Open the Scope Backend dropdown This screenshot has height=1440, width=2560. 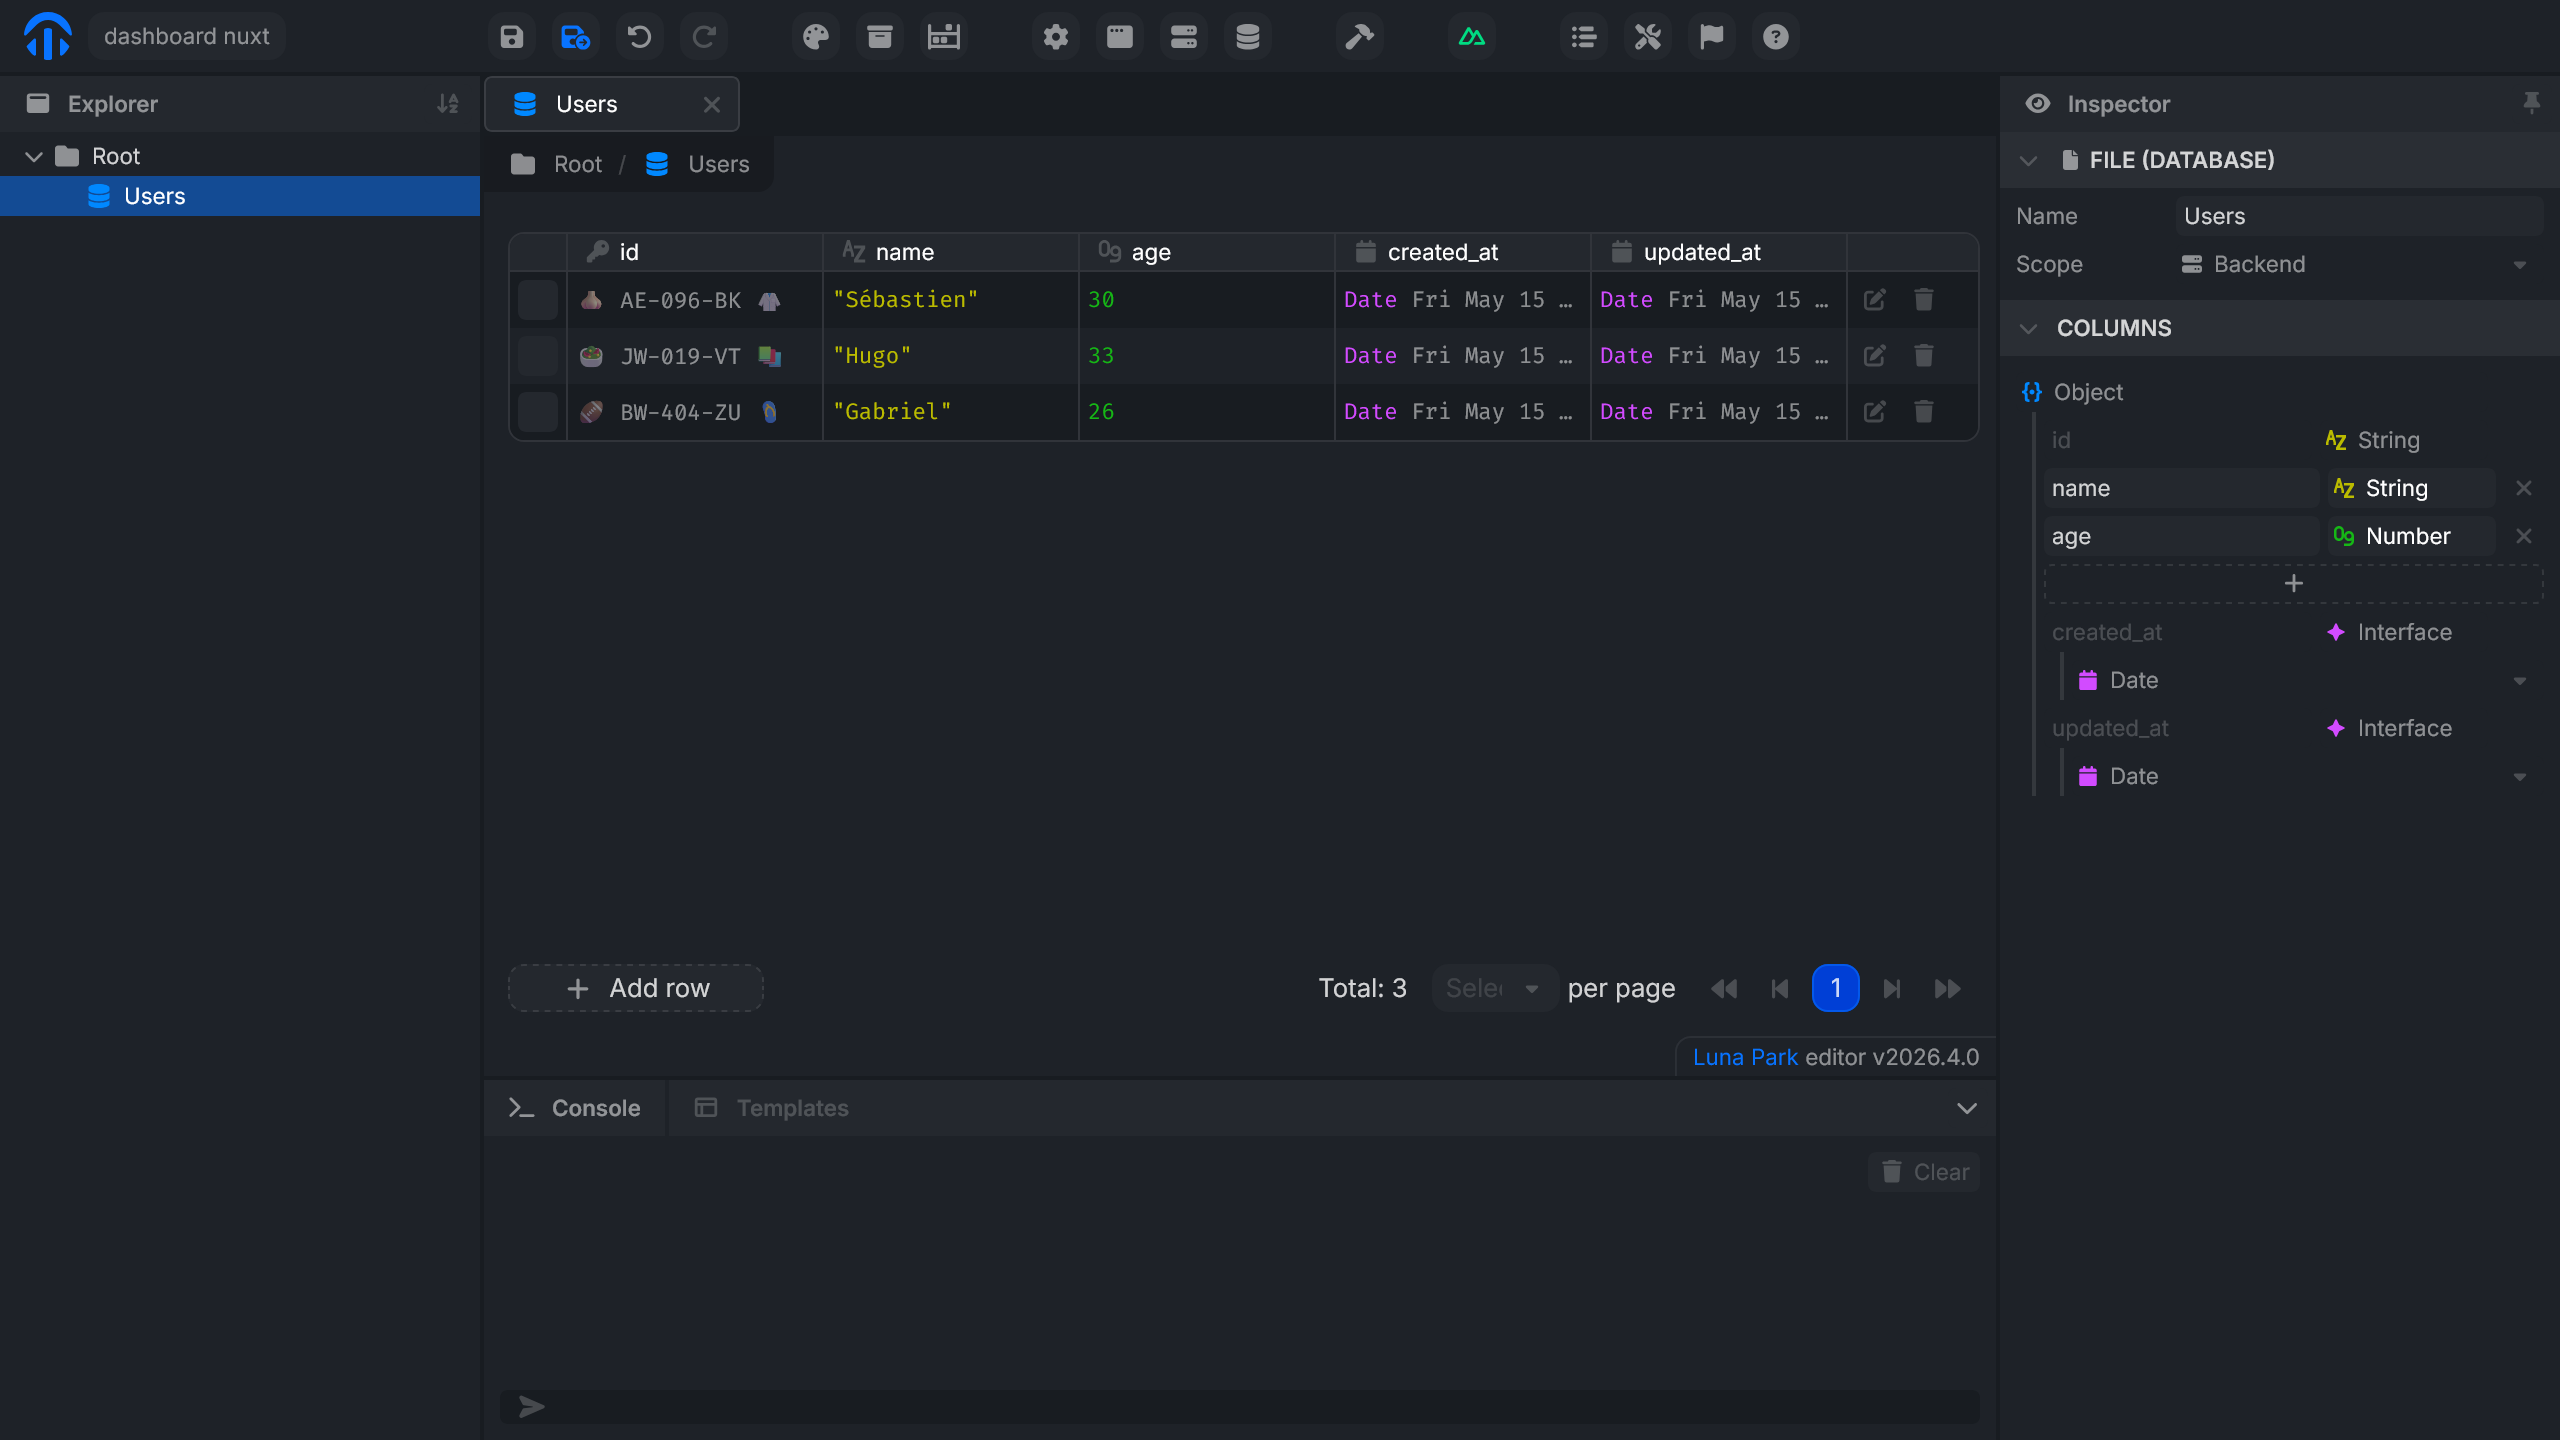2359,264
